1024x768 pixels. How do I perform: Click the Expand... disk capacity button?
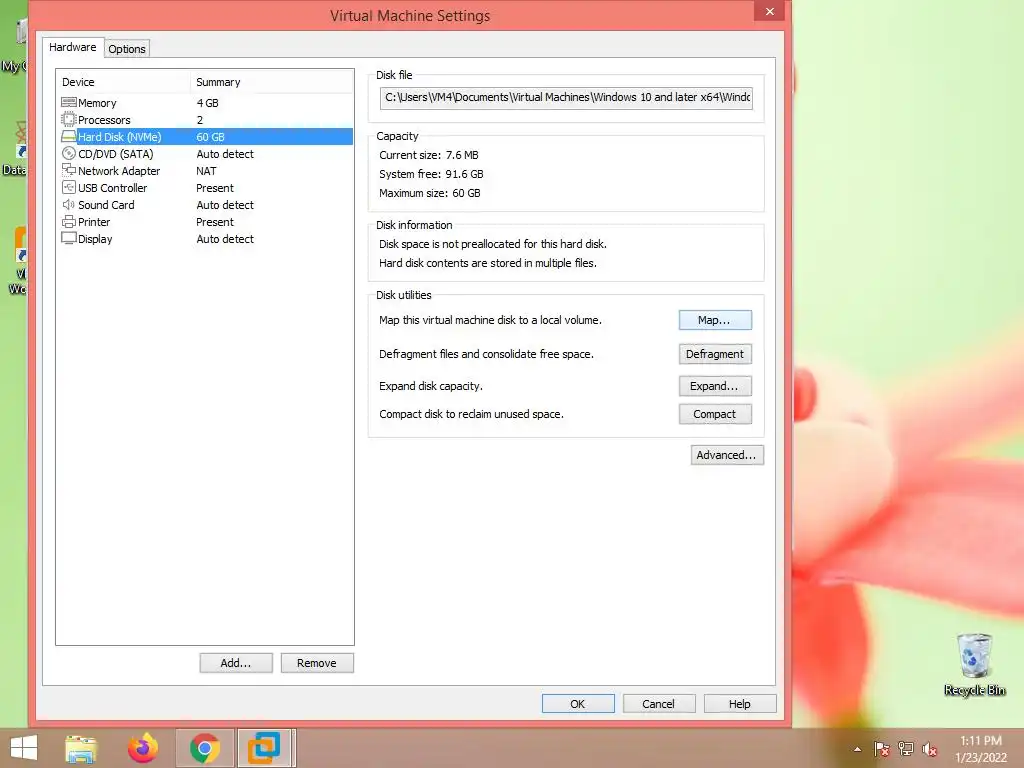click(x=715, y=386)
